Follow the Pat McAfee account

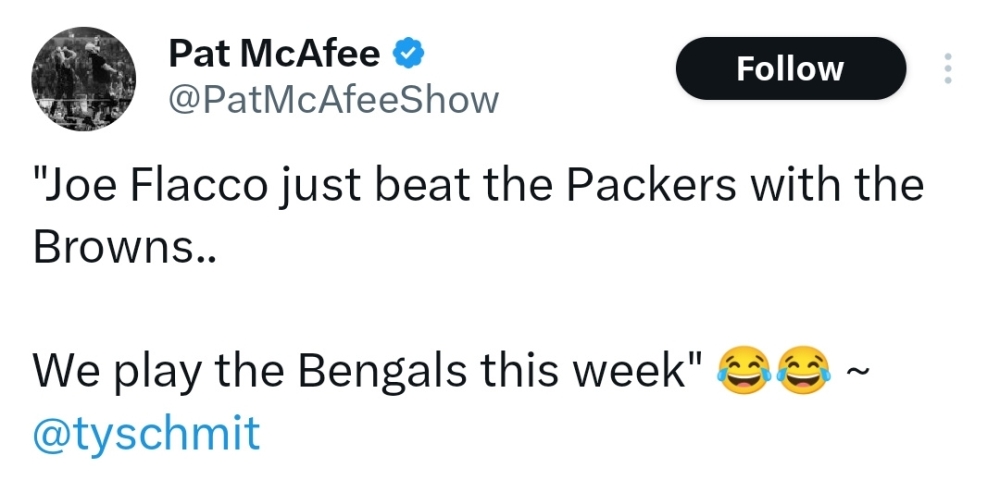[x=790, y=68]
